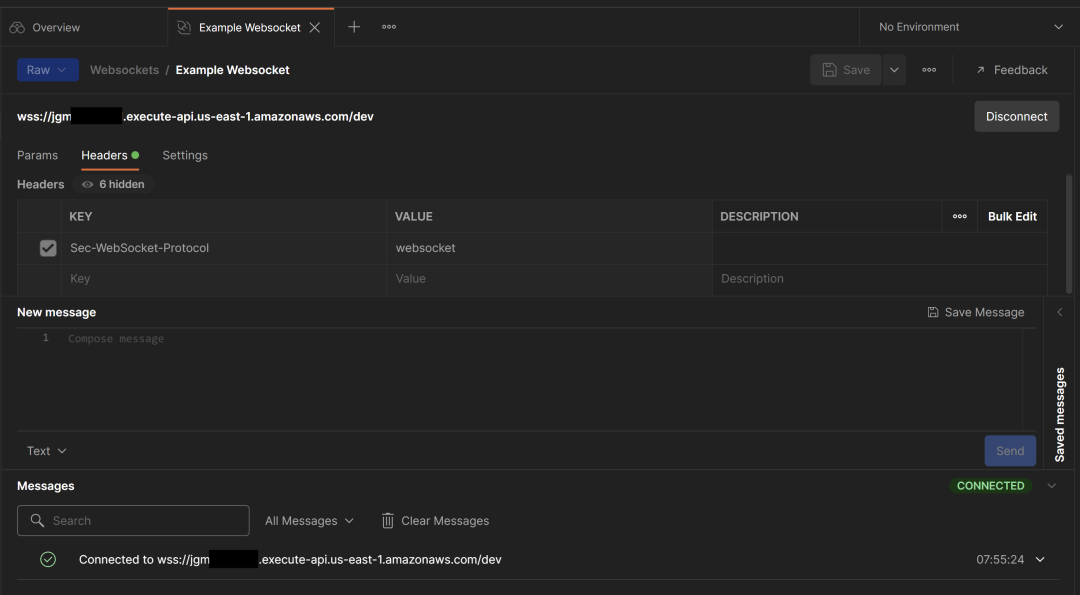Collapse the Saved messages side panel
1080x595 pixels.
coord(1060,312)
